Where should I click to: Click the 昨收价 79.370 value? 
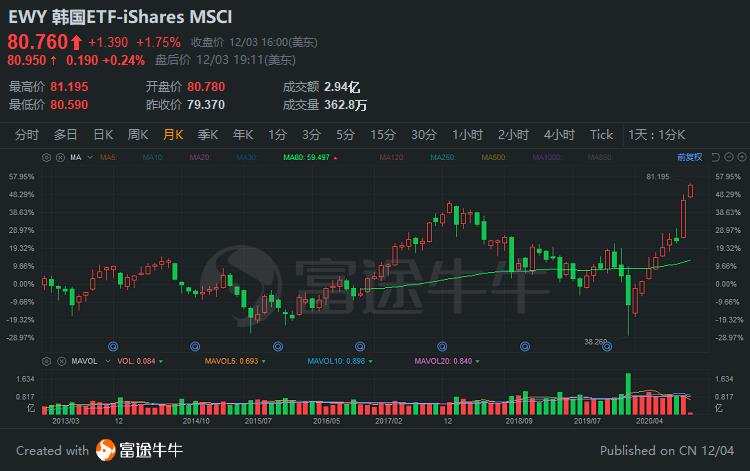(x=206, y=105)
